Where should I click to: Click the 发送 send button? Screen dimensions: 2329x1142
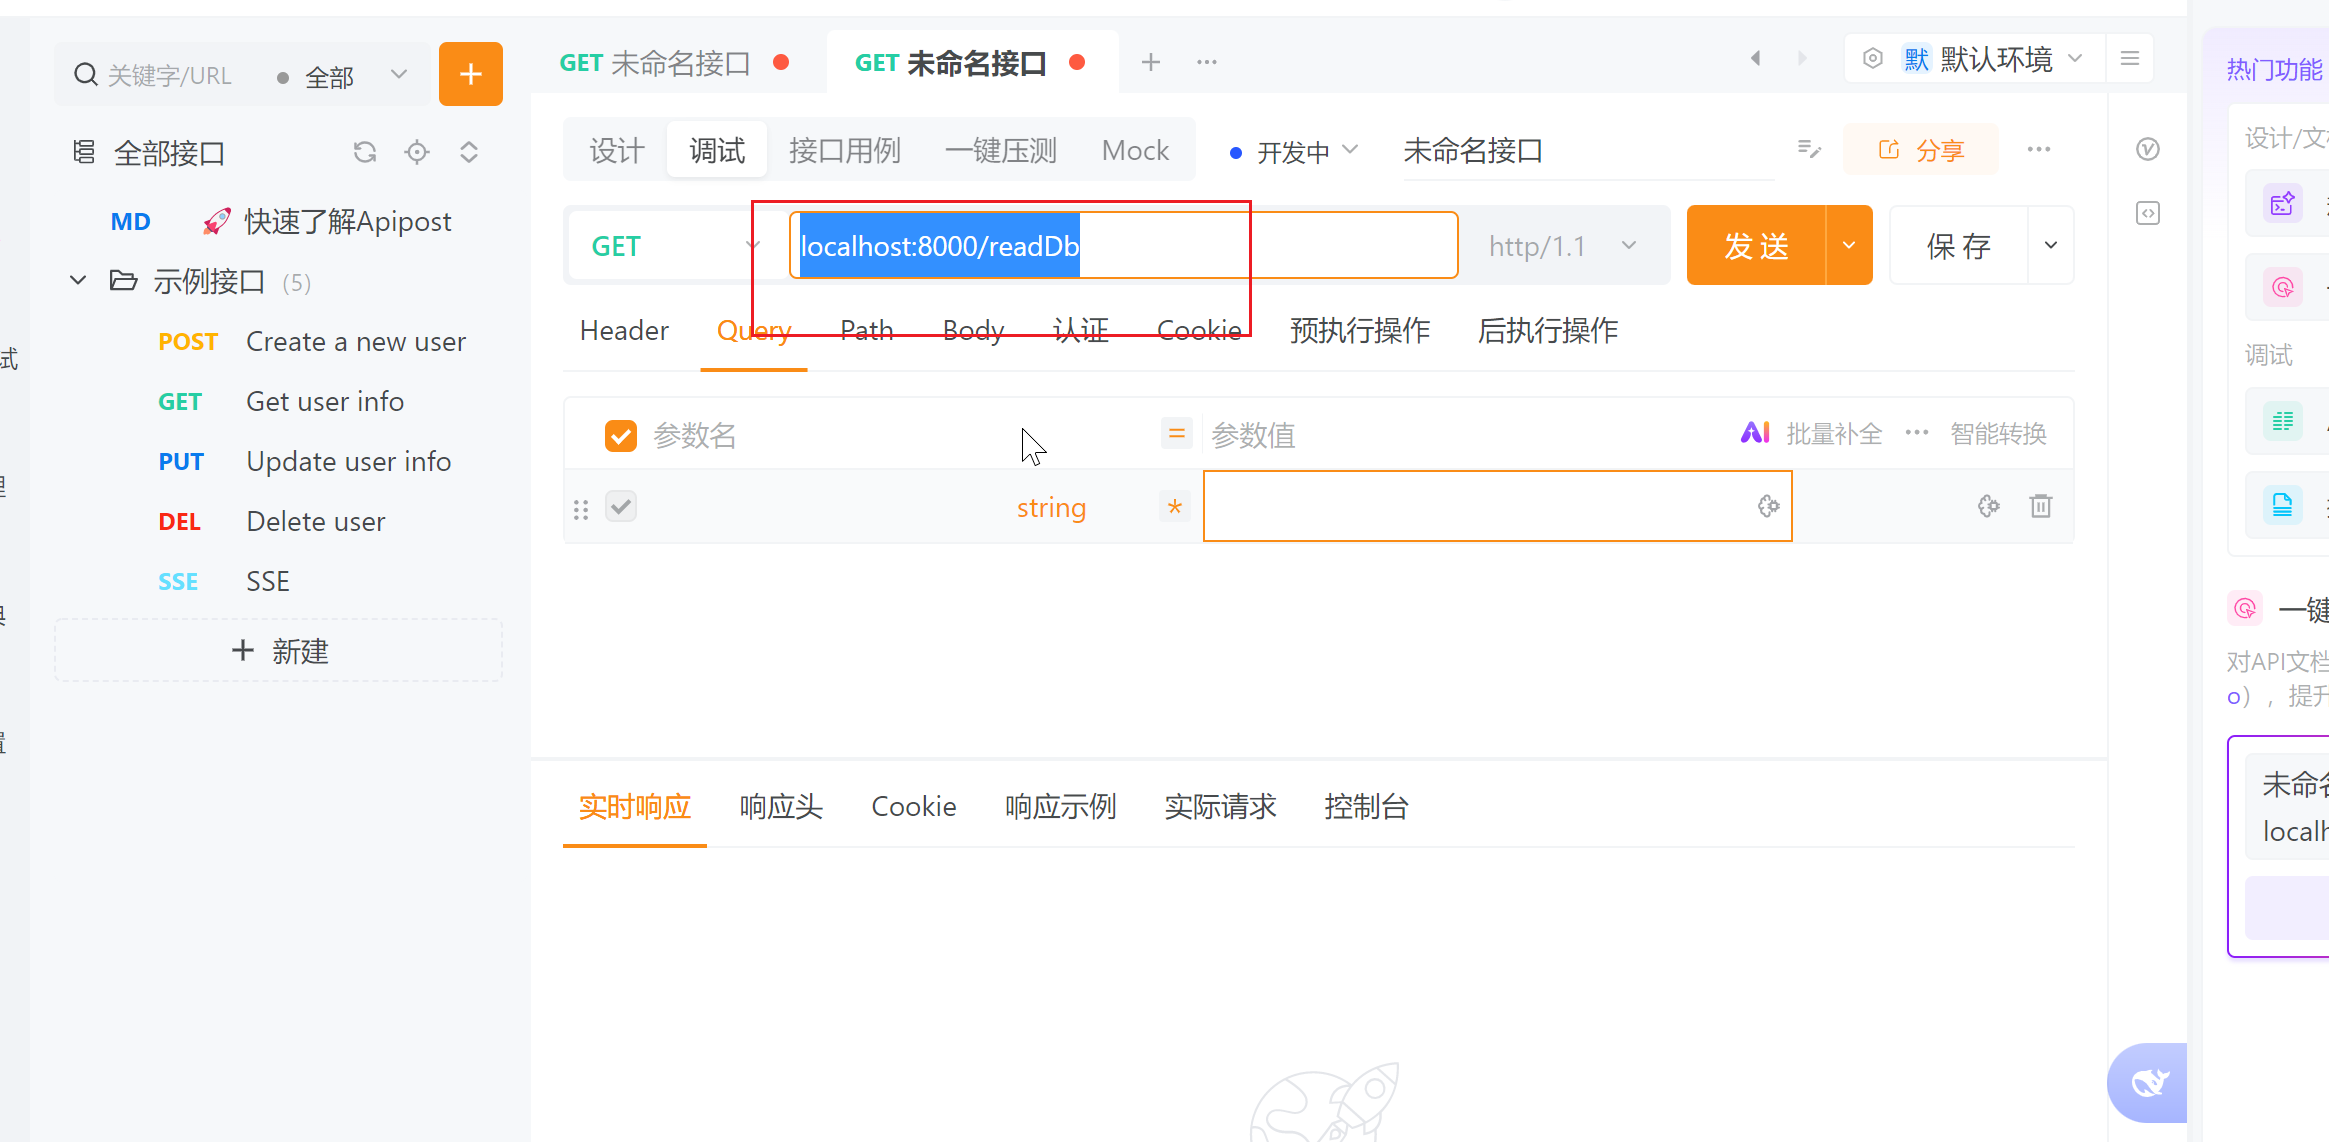click(1756, 246)
